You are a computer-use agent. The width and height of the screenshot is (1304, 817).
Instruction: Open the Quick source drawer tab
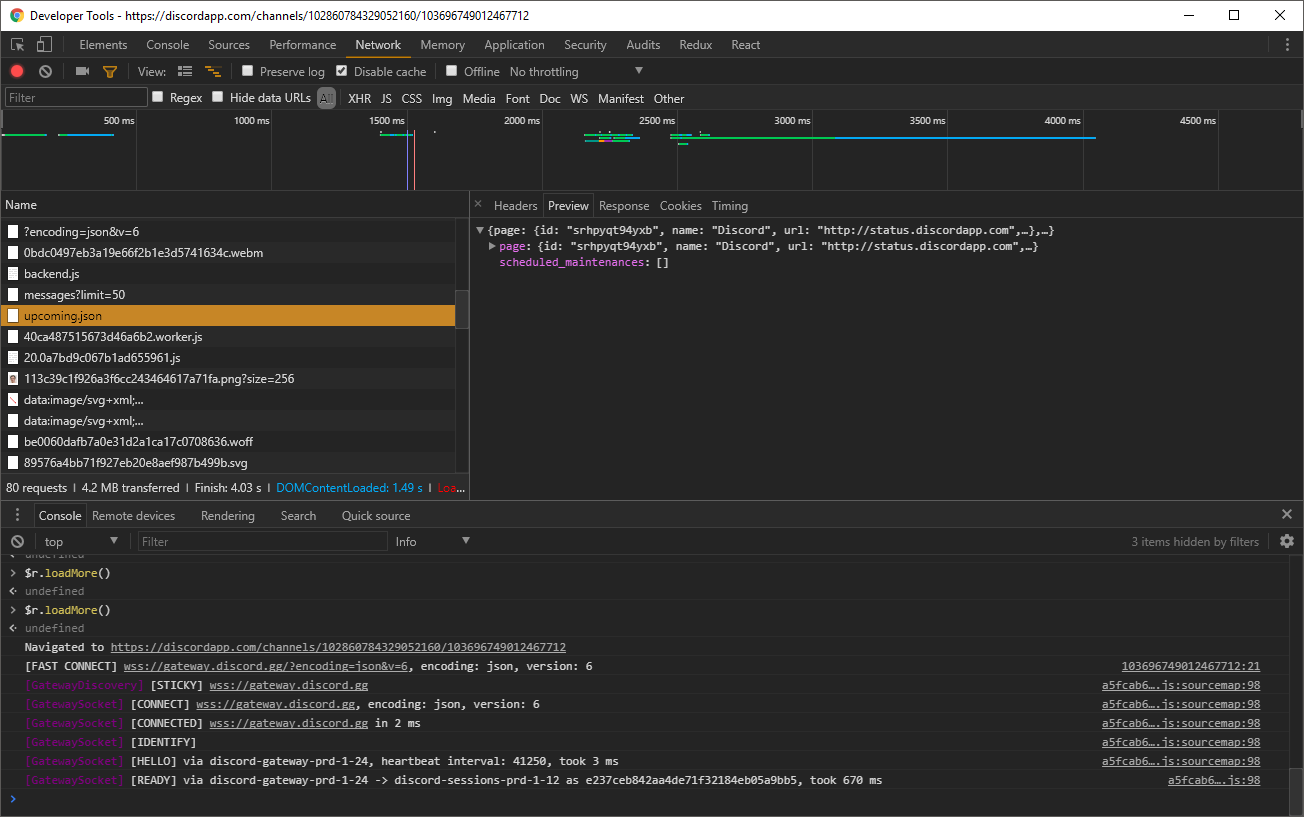376,515
